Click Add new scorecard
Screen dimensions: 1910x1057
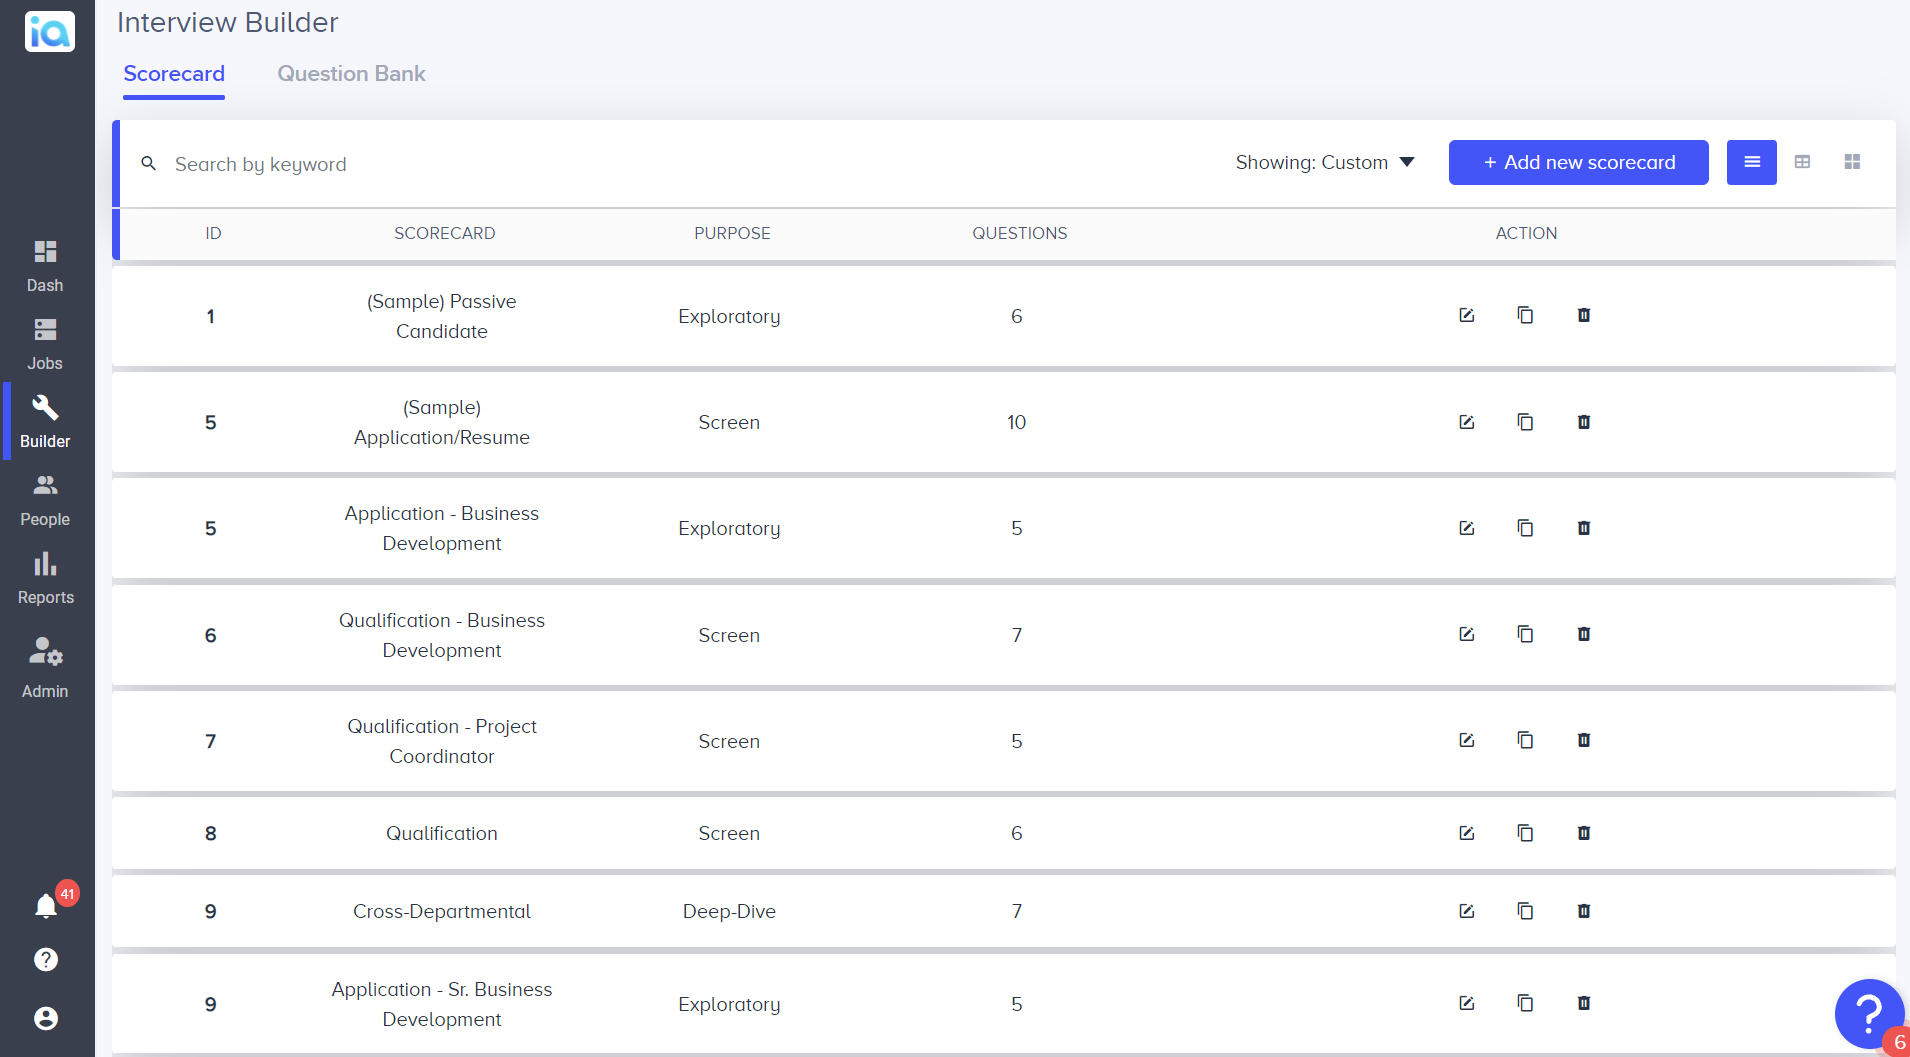pyautogui.click(x=1577, y=162)
